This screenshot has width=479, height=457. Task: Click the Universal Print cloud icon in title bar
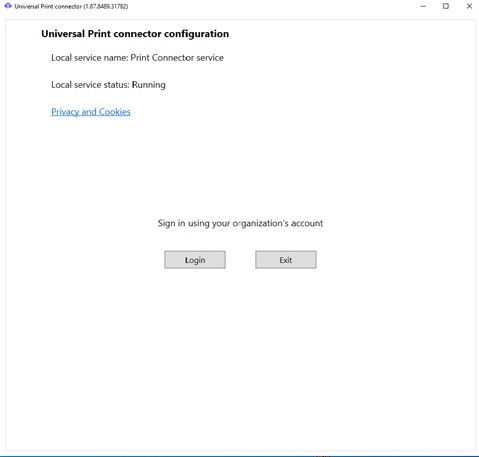tap(8, 6)
